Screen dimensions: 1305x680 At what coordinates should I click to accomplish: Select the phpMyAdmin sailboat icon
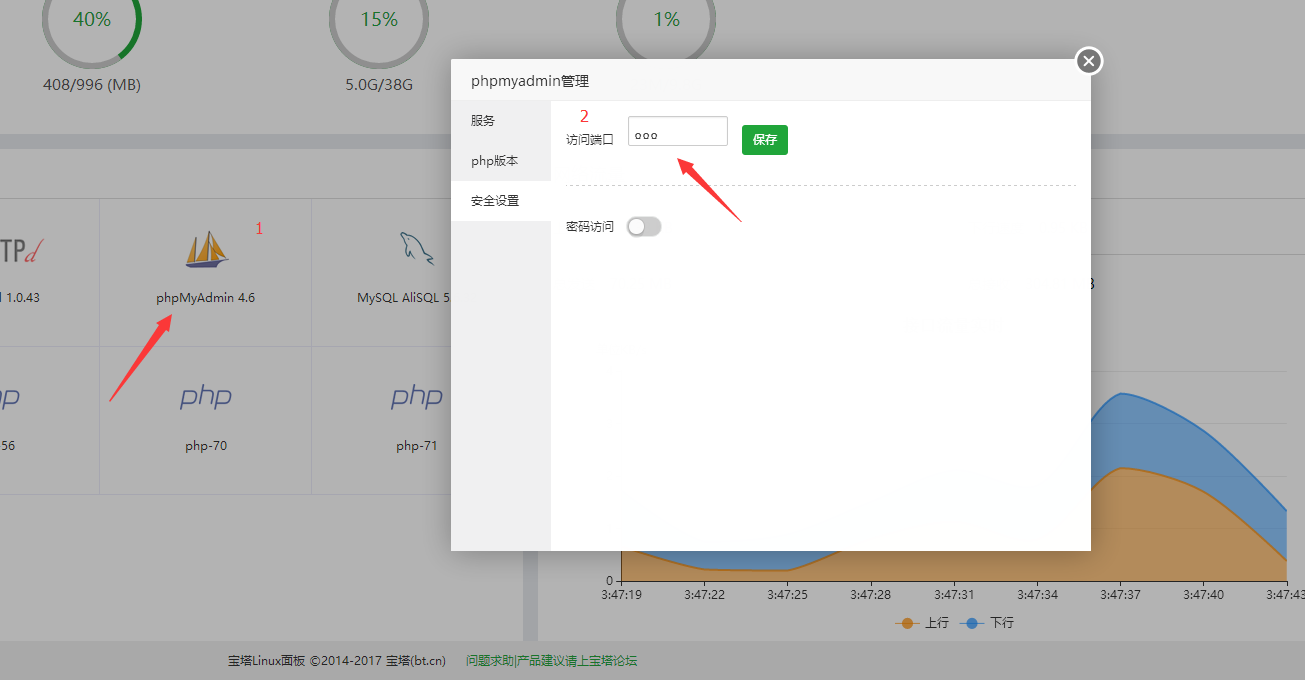click(x=204, y=250)
